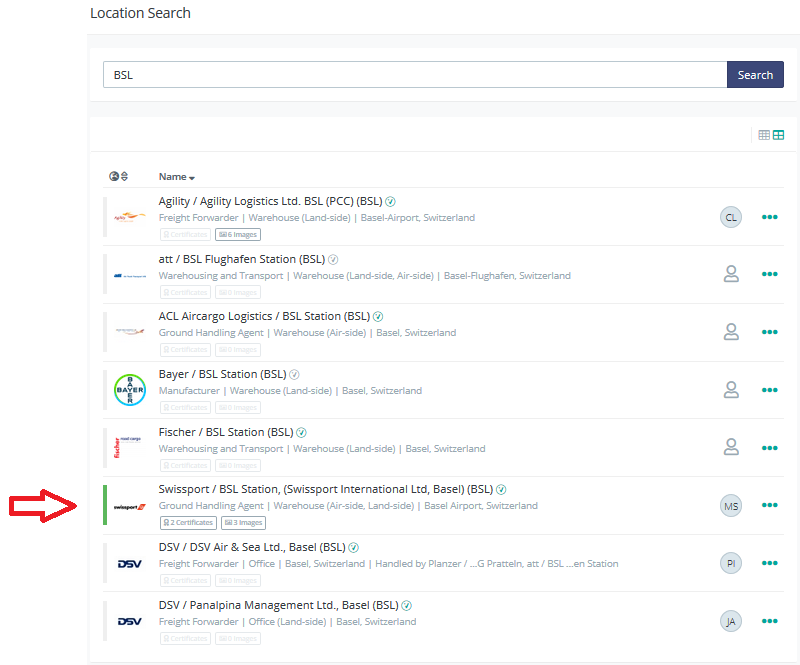The height and width of the screenshot is (665, 800).
Task: Click verified checkmark beside Swissport BSL Station
Action: (x=501, y=489)
